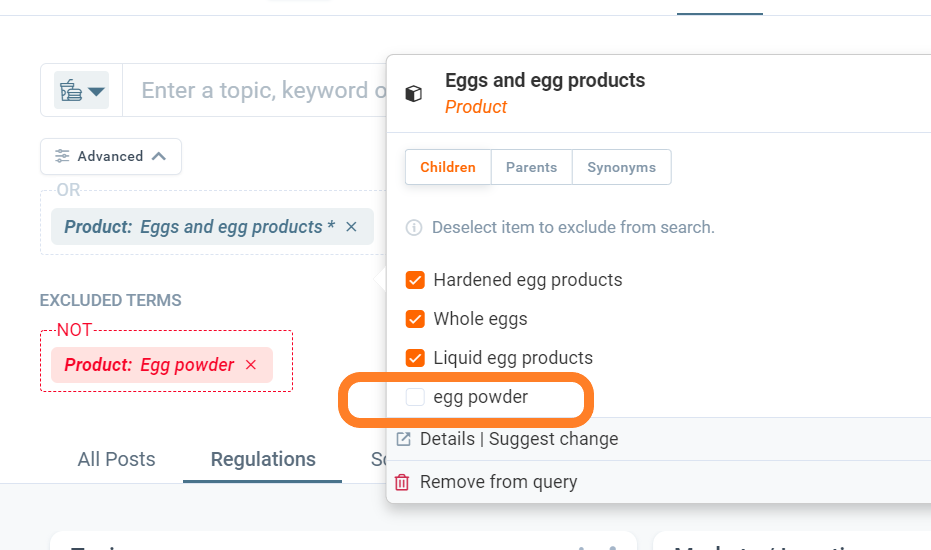Switch to All Posts tab

pos(116,459)
